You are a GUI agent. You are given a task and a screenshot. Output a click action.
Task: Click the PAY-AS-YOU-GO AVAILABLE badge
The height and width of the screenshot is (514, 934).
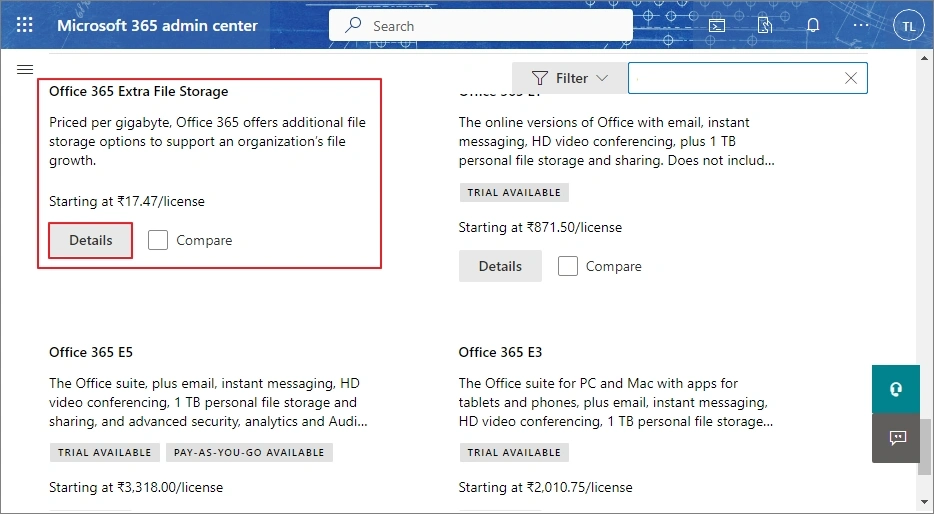coord(249,453)
